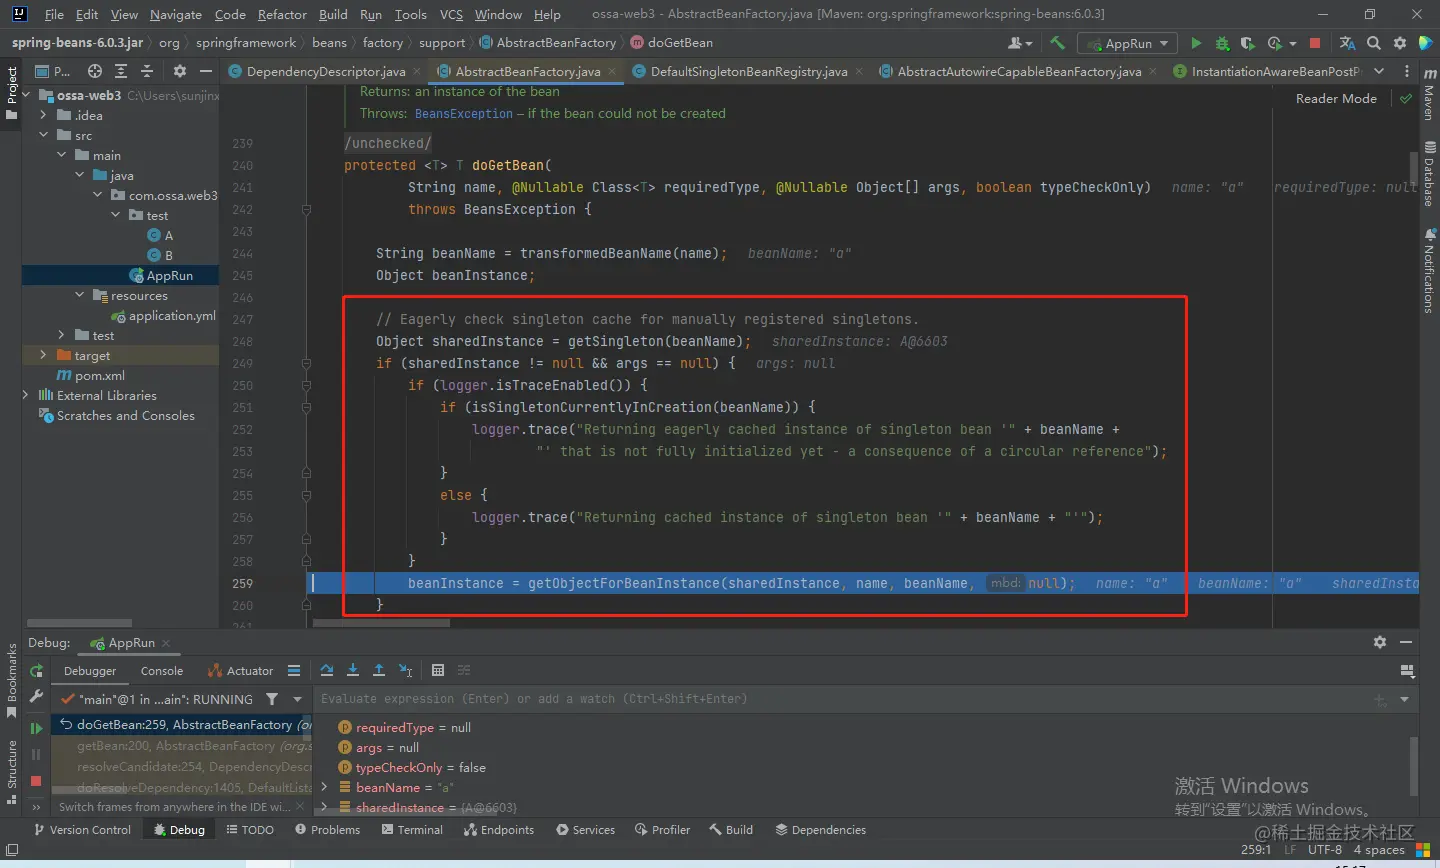Toggle the Notifications side tool window
The image size is (1440, 868).
tap(1429, 271)
